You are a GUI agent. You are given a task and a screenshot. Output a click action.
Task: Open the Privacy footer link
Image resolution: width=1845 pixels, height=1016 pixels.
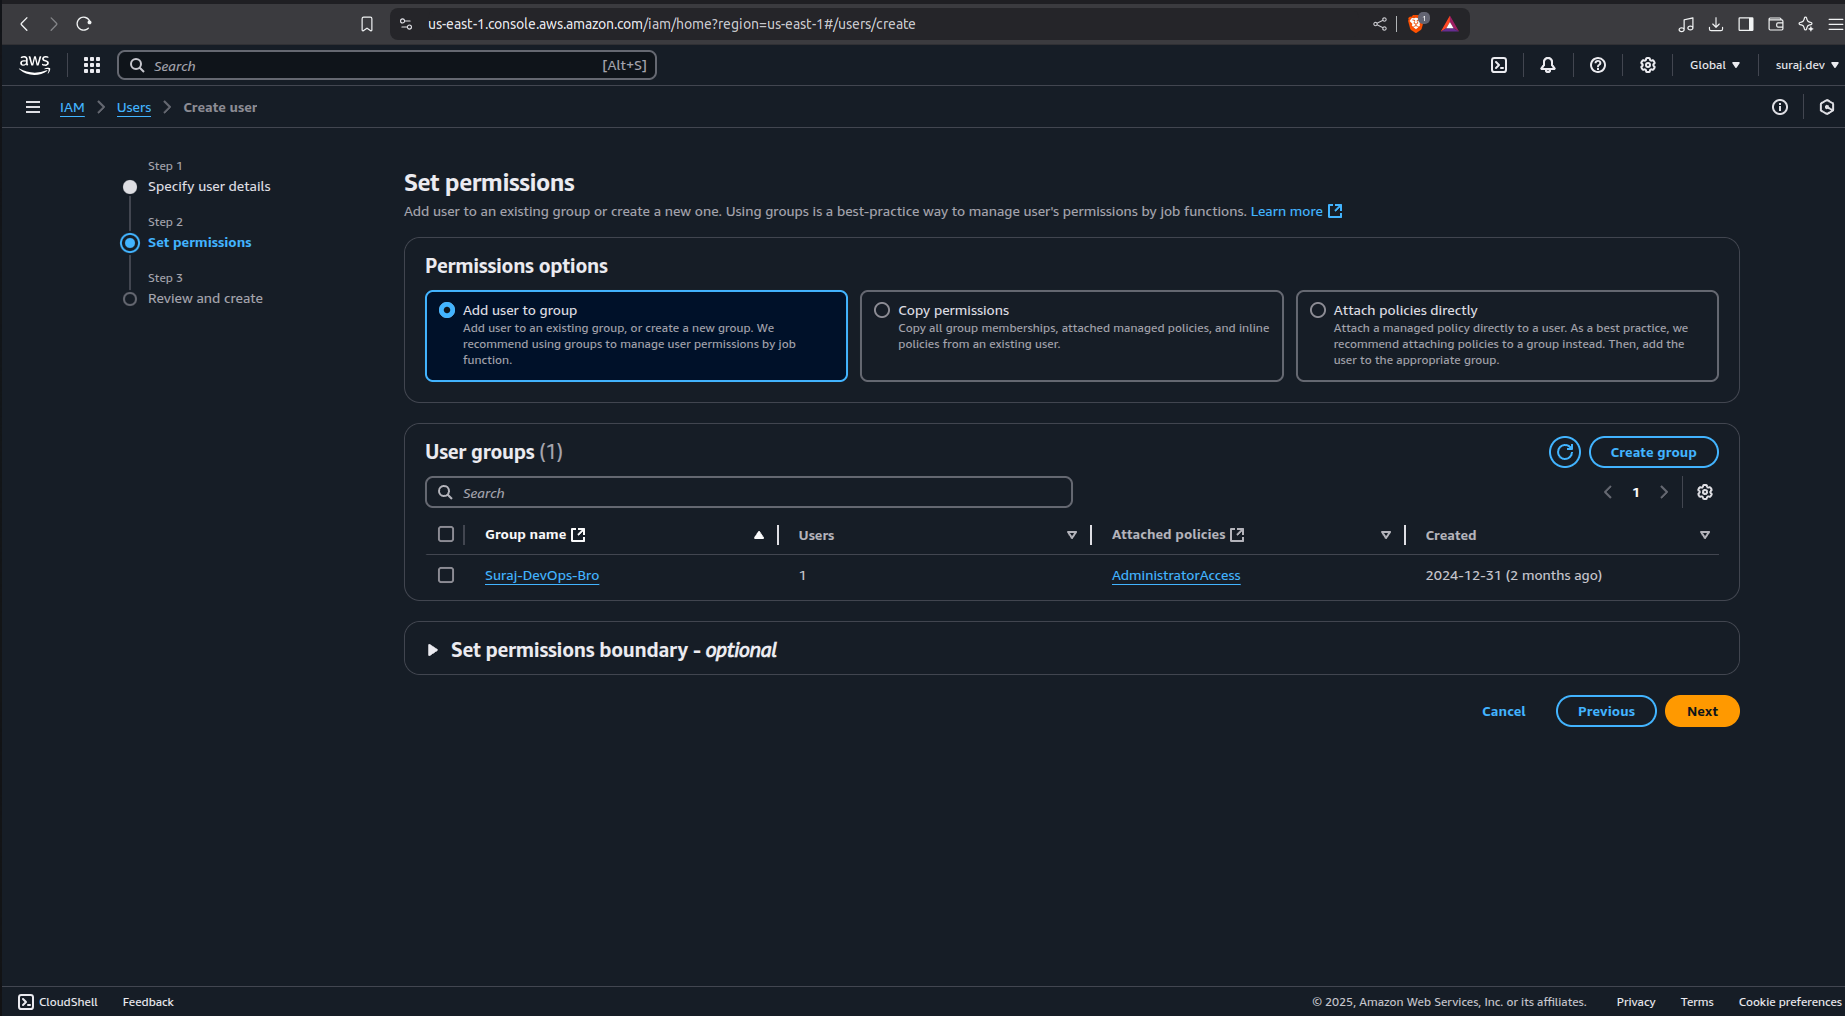(x=1636, y=1002)
